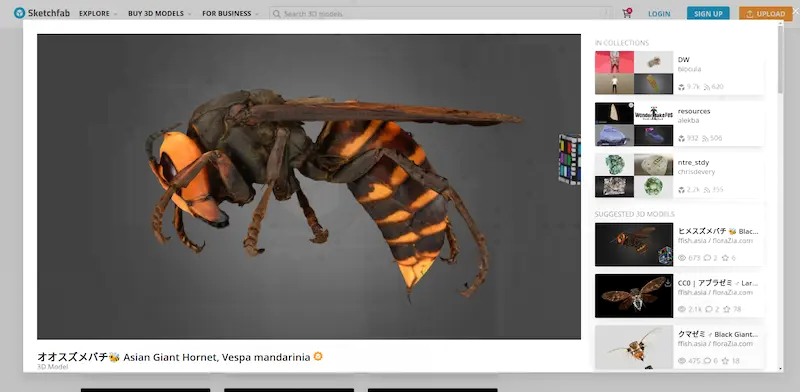The height and width of the screenshot is (392, 800).
Task: Click comments icon on ヒメスズメバチ card
Action: click(x=708, y=258)
